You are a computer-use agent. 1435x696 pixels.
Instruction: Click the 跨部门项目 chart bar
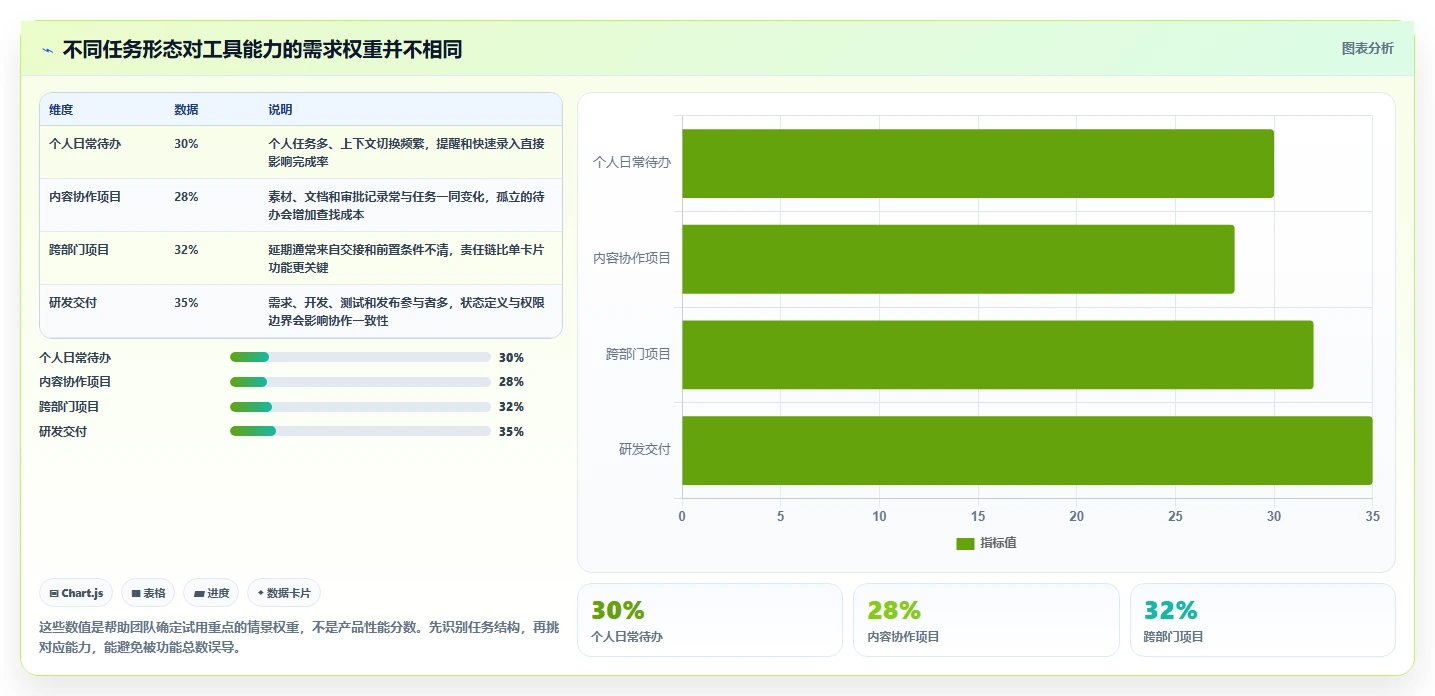click(998, 355)
